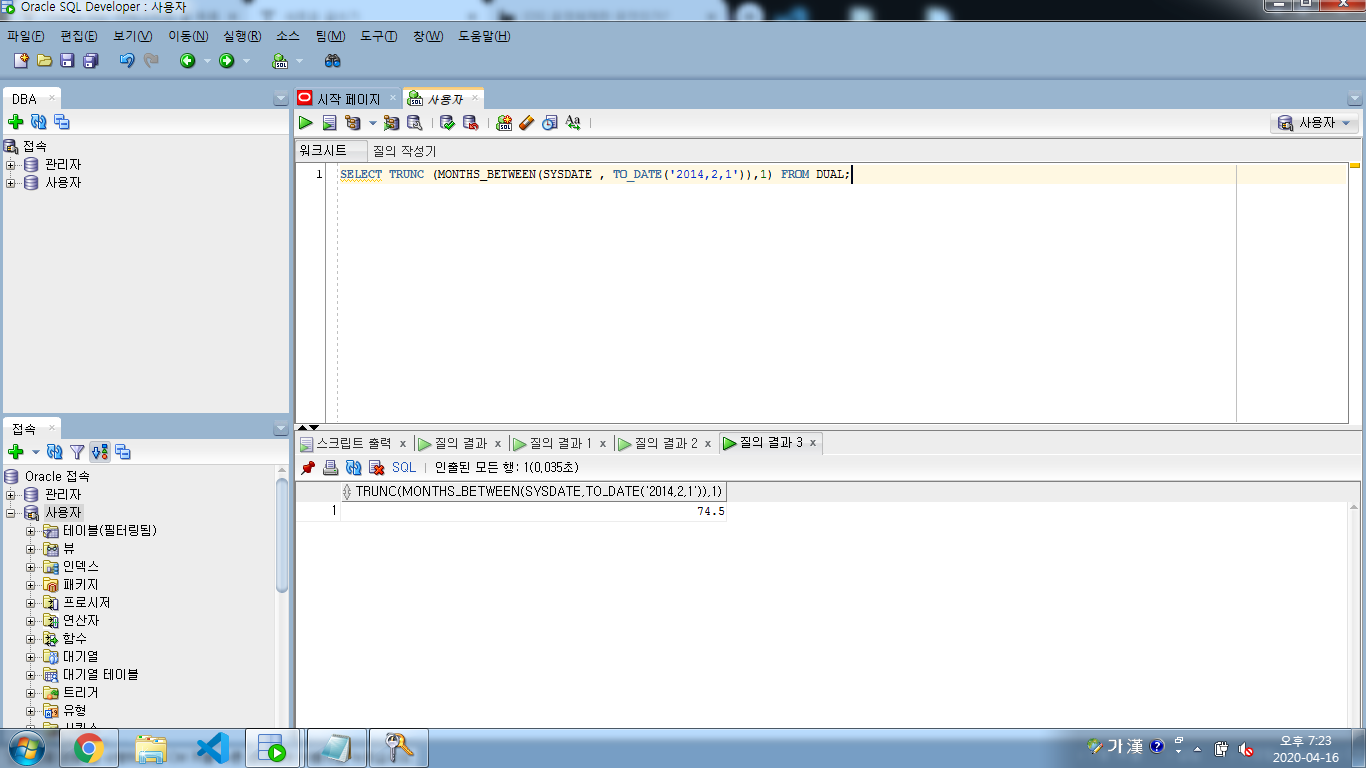Switch to the 질의 작성기 tab
Image resolution: width=1366 pixels, height=768 pixels.
click(404, 151)
